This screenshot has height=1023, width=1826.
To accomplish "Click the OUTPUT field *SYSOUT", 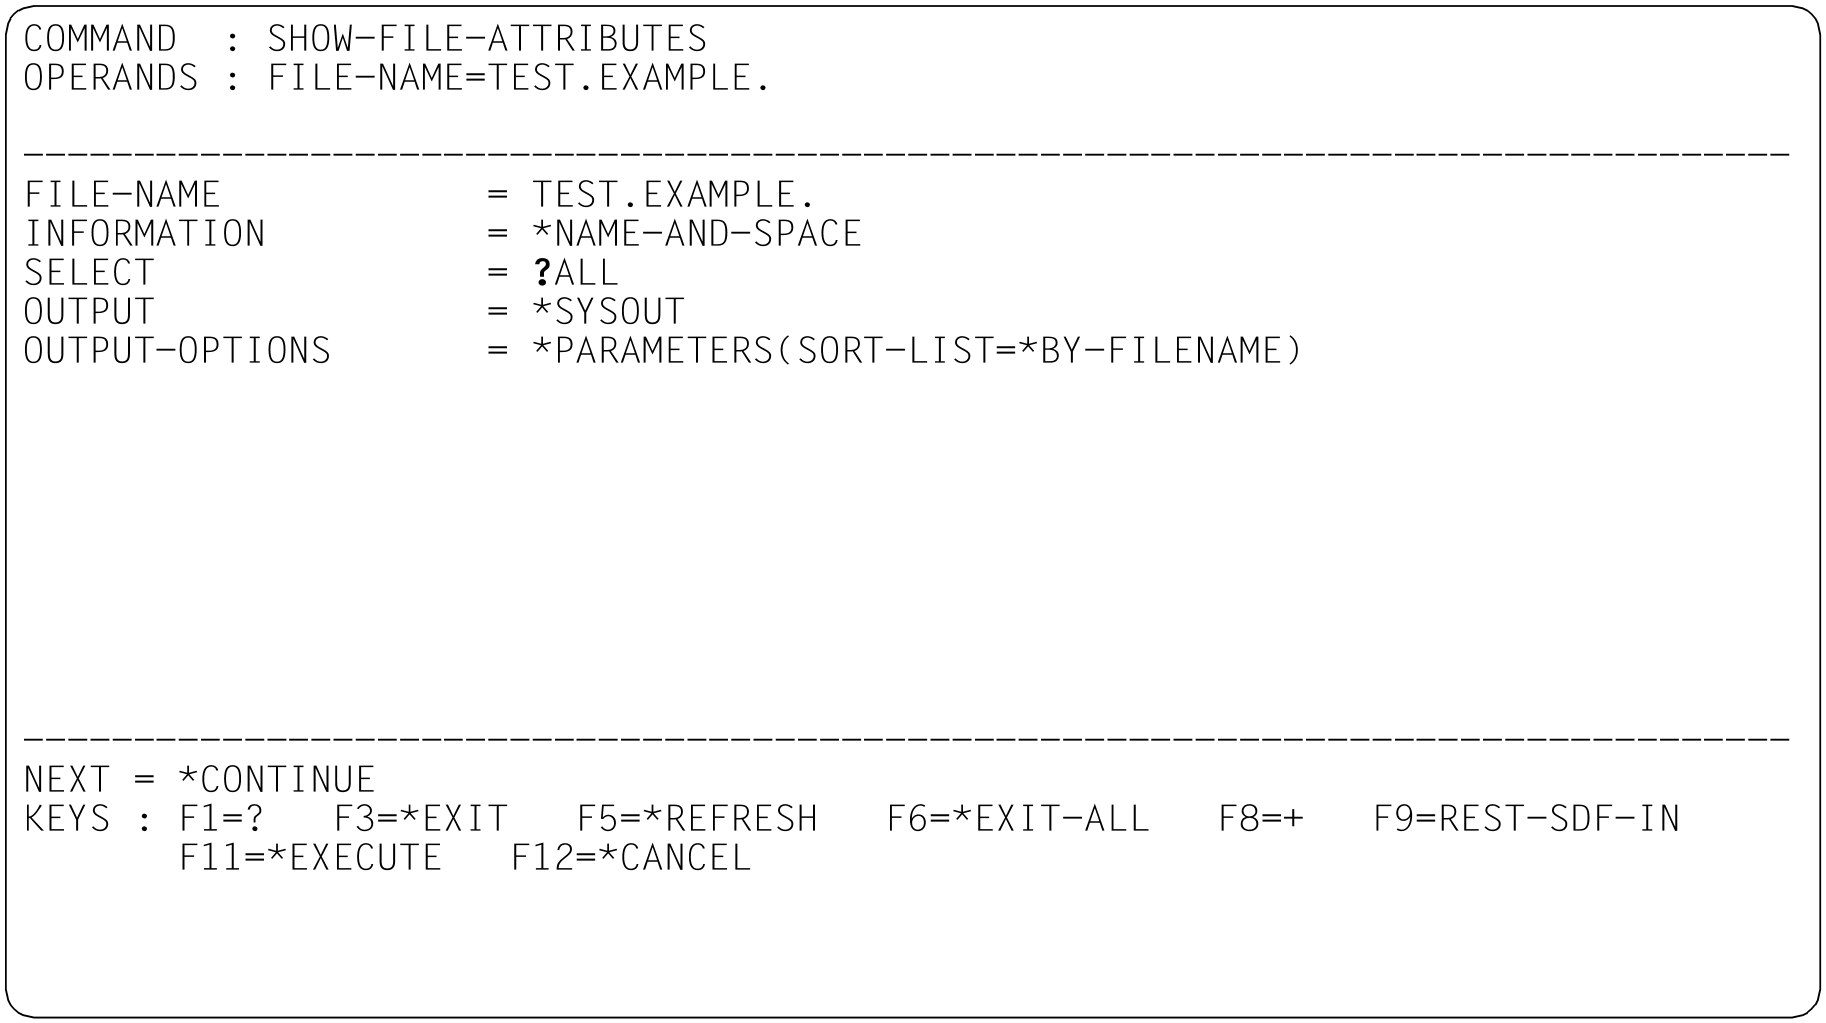I will [x=608, y=311].
